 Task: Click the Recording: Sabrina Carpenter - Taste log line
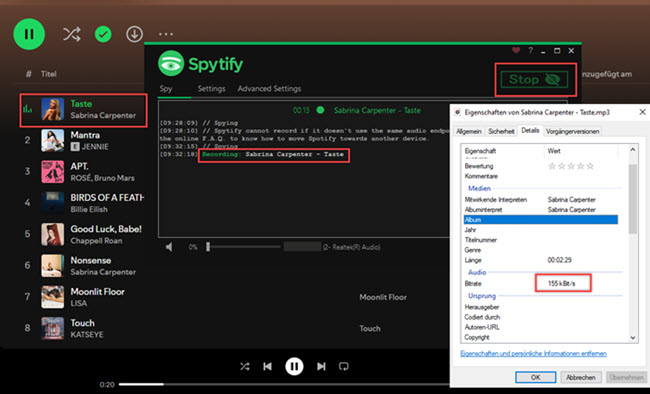tap(273, 154)
